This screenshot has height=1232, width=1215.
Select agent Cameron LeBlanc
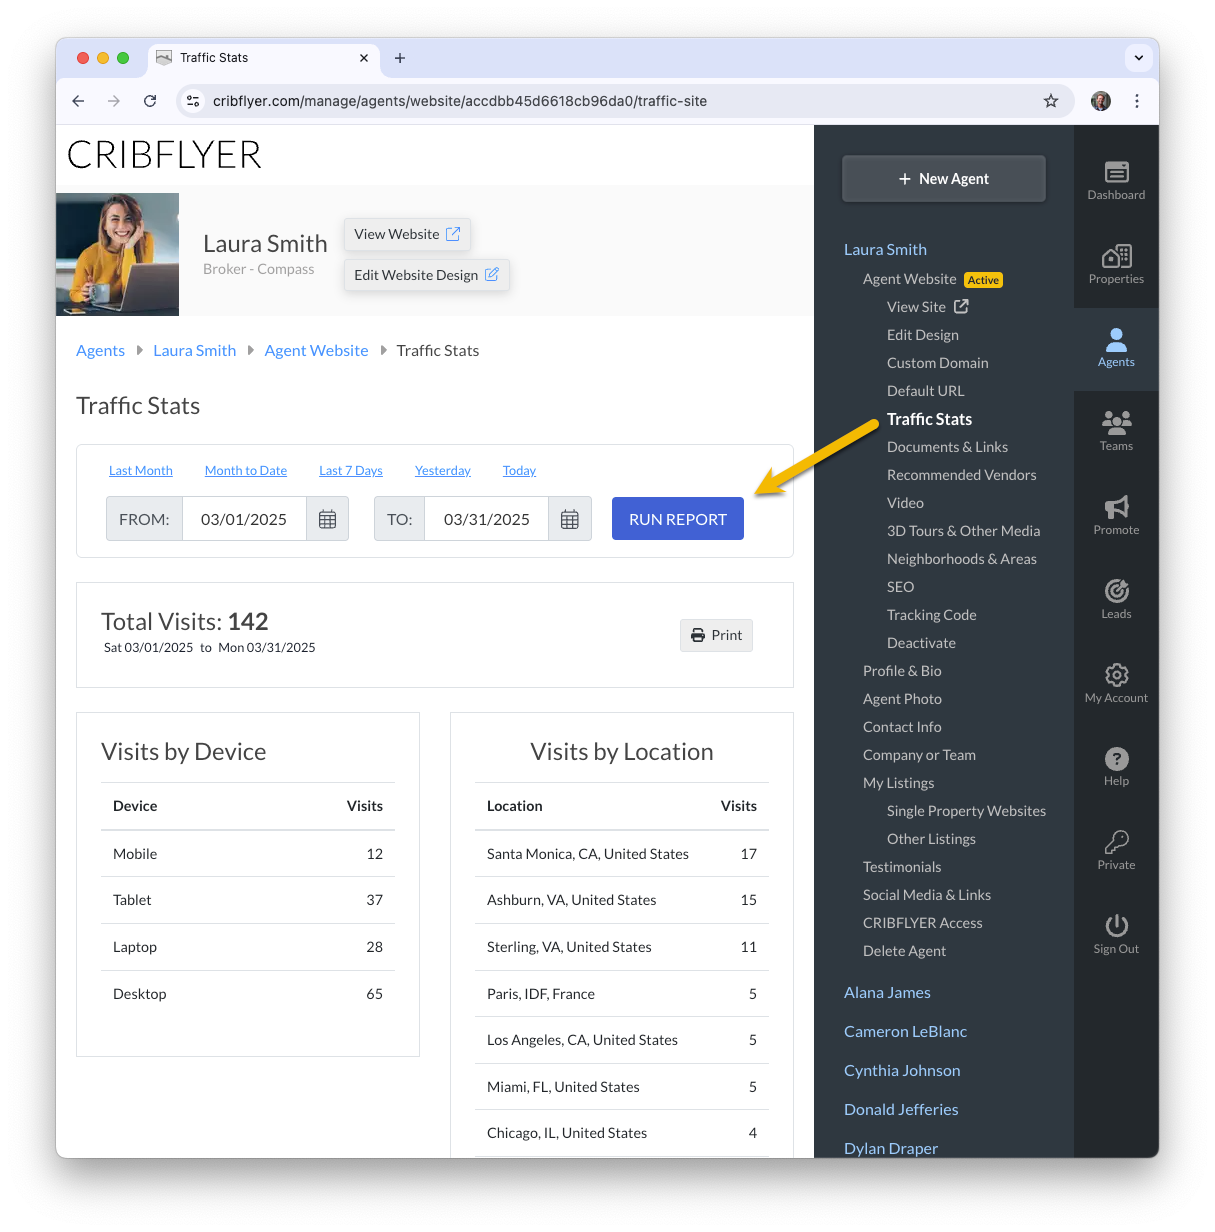pyautogui.click(x=905, y=1032)
